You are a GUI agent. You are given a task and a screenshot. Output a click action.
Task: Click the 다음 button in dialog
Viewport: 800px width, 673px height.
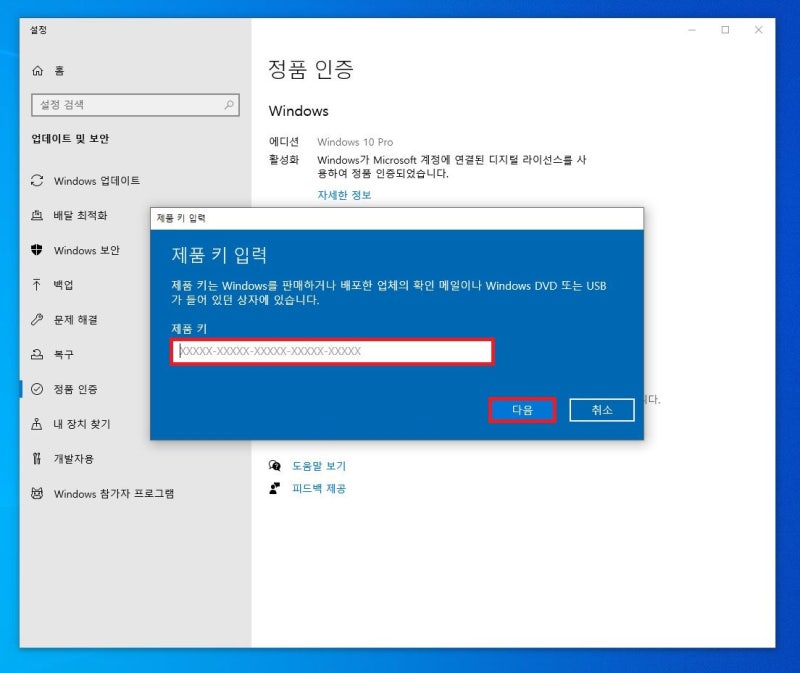coord(522,410)
